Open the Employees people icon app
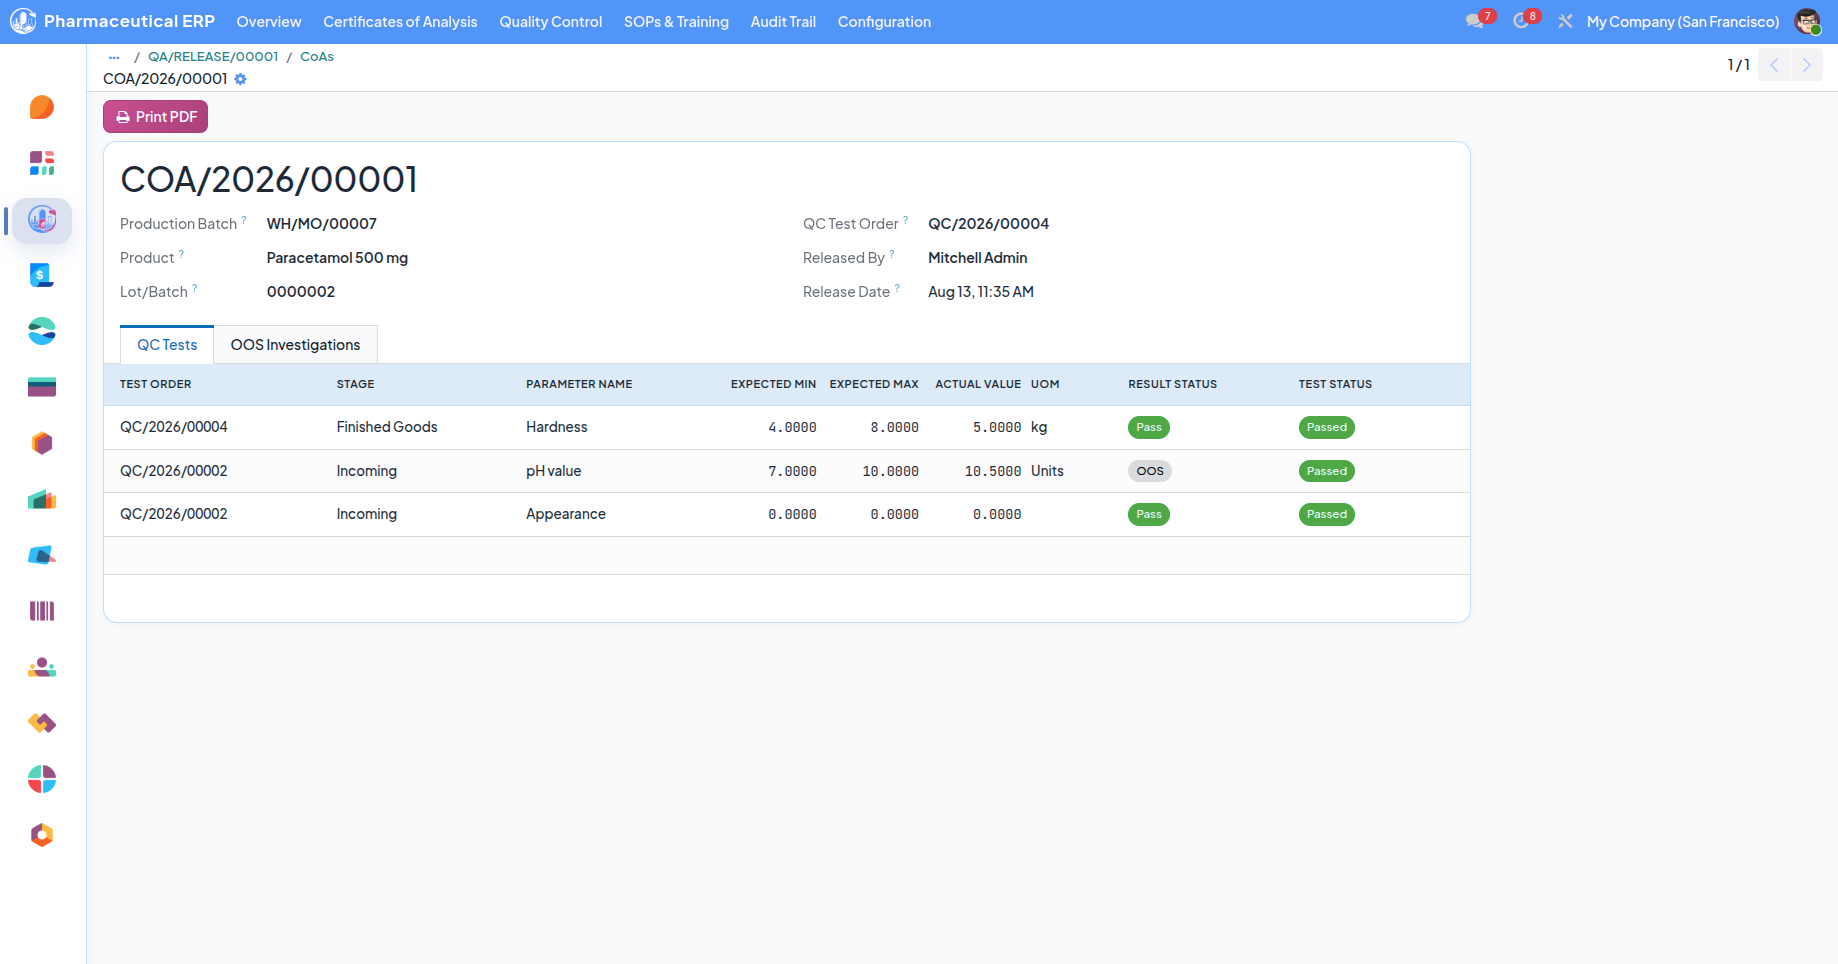 (42, 667)
